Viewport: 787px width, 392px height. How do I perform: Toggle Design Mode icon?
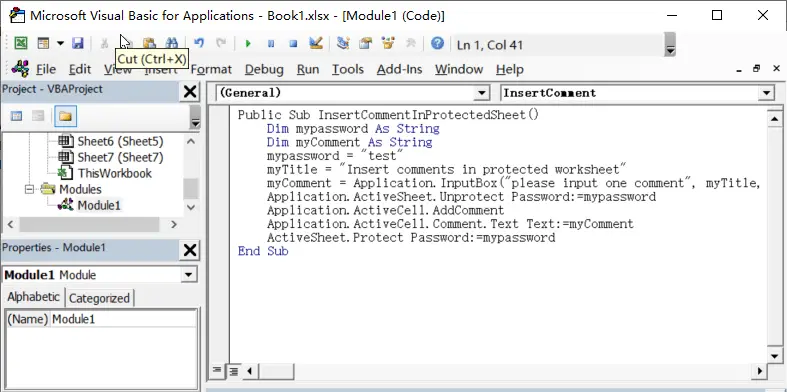click(x=315, y=43)
